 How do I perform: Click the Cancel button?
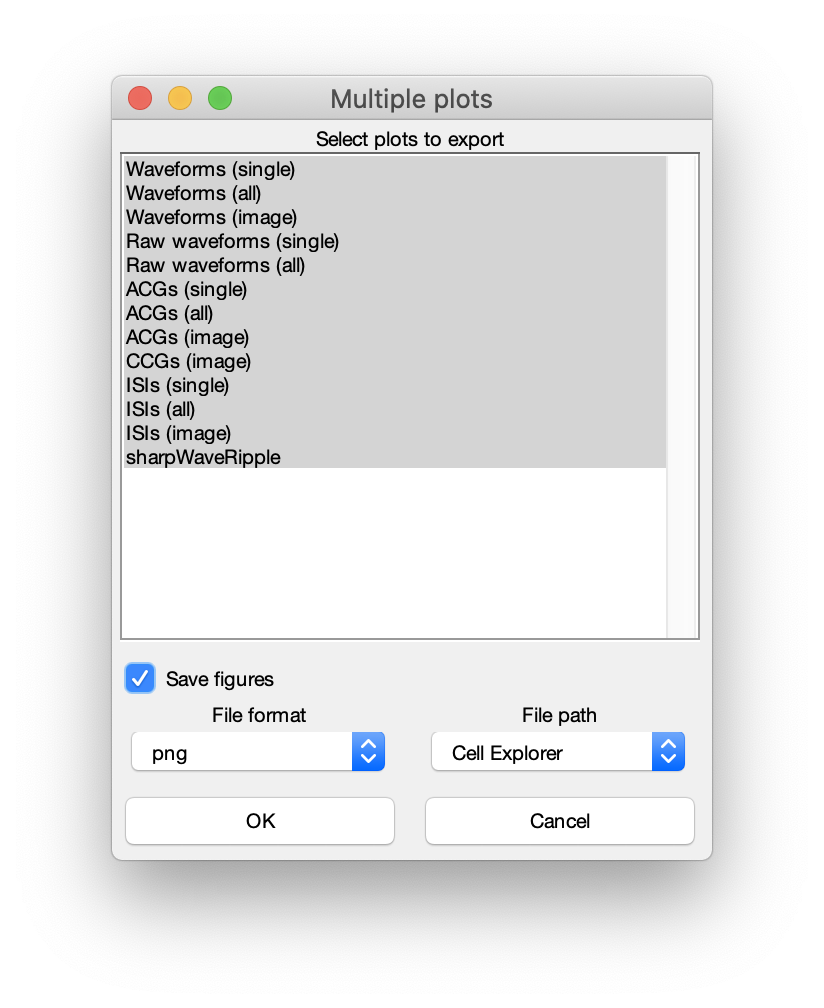(x=560, y=821)
